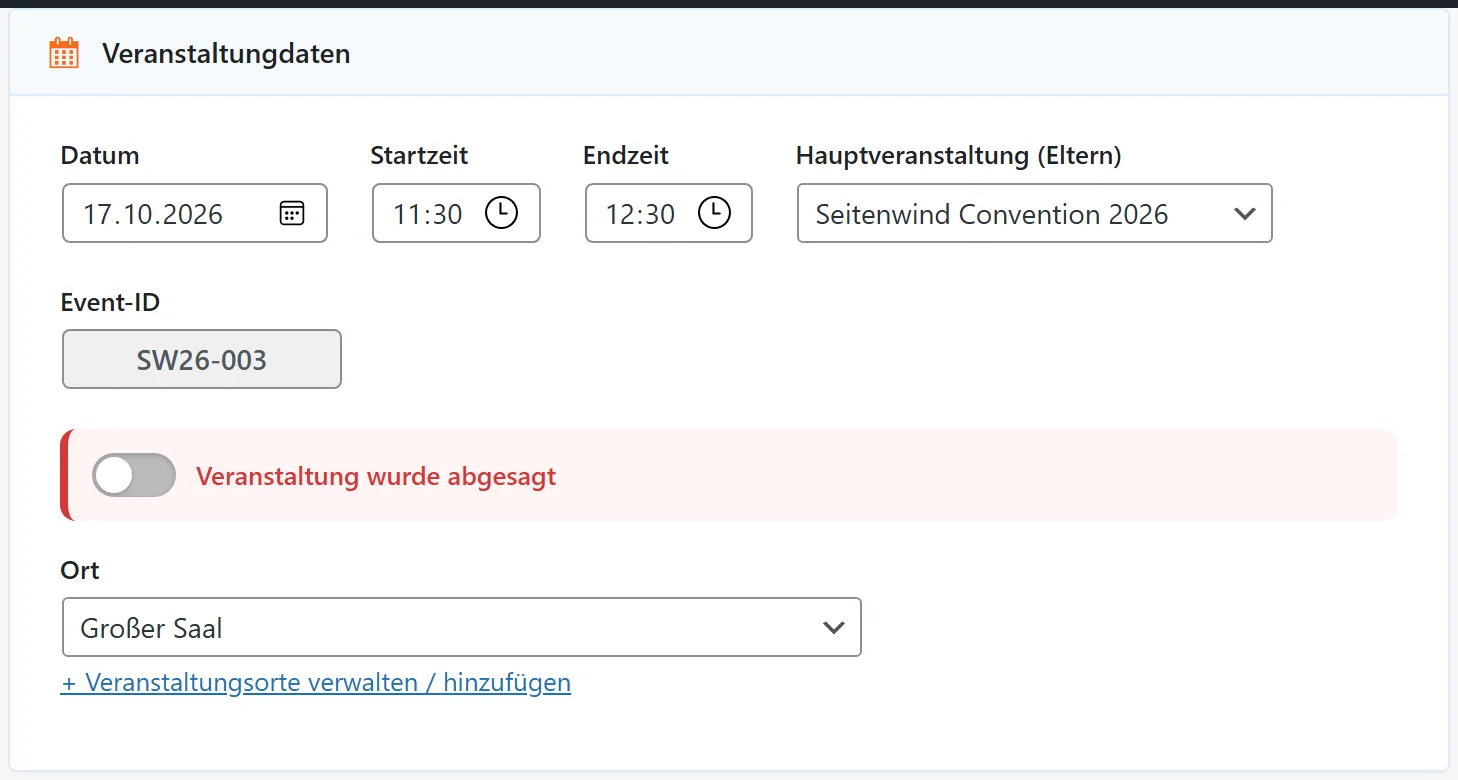
Task: Click the Startzeit value 11:30
Action: click(428, 214)
